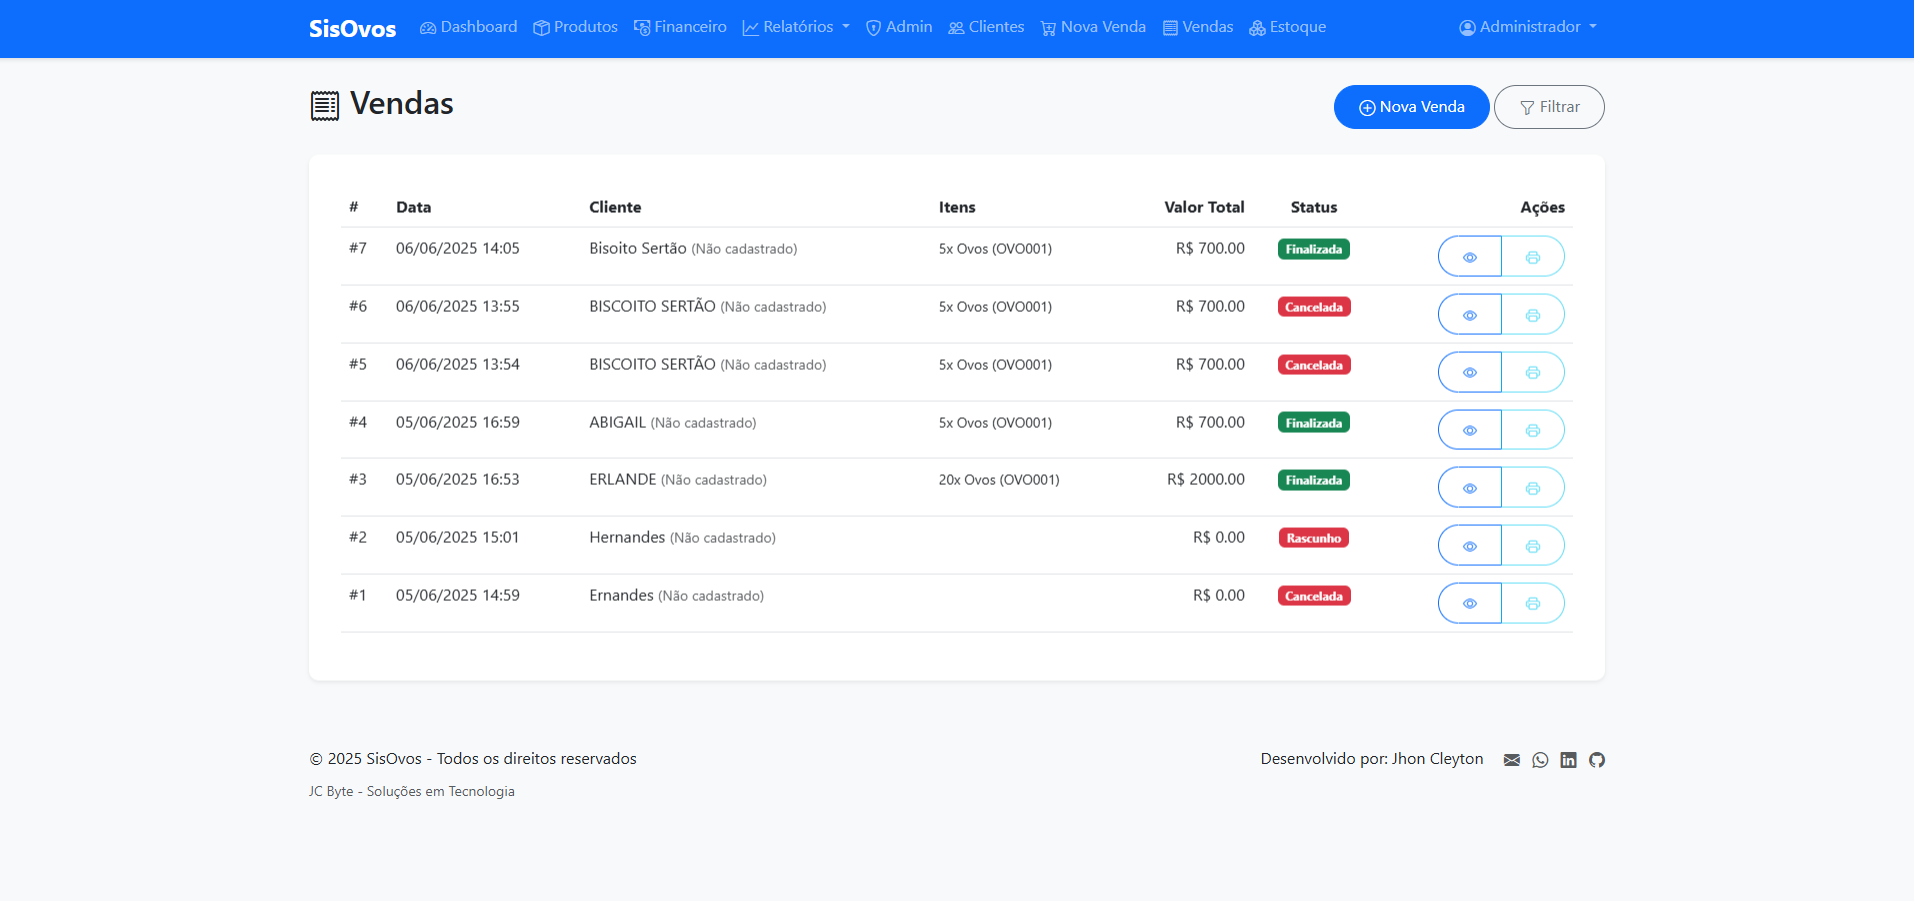
Task: Click the email icon in footer
Action: pos(1511,760)
